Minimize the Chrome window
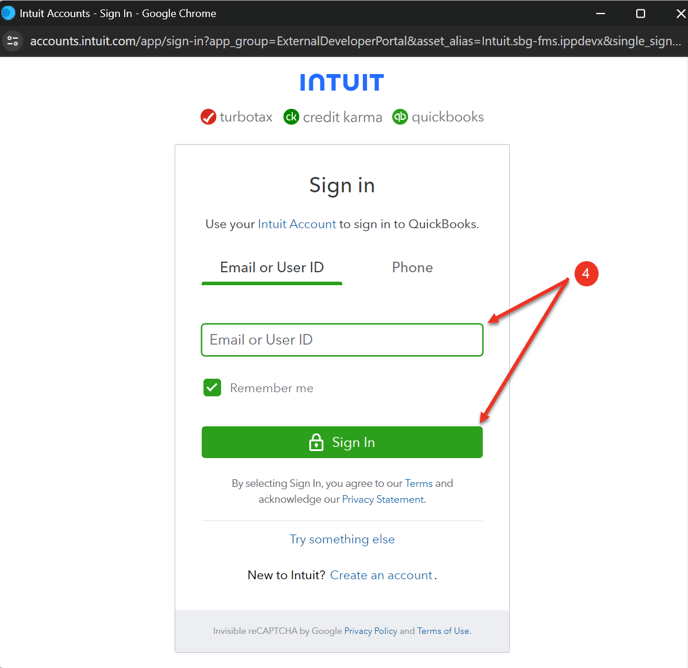The image size is (688, 668). 601,14
